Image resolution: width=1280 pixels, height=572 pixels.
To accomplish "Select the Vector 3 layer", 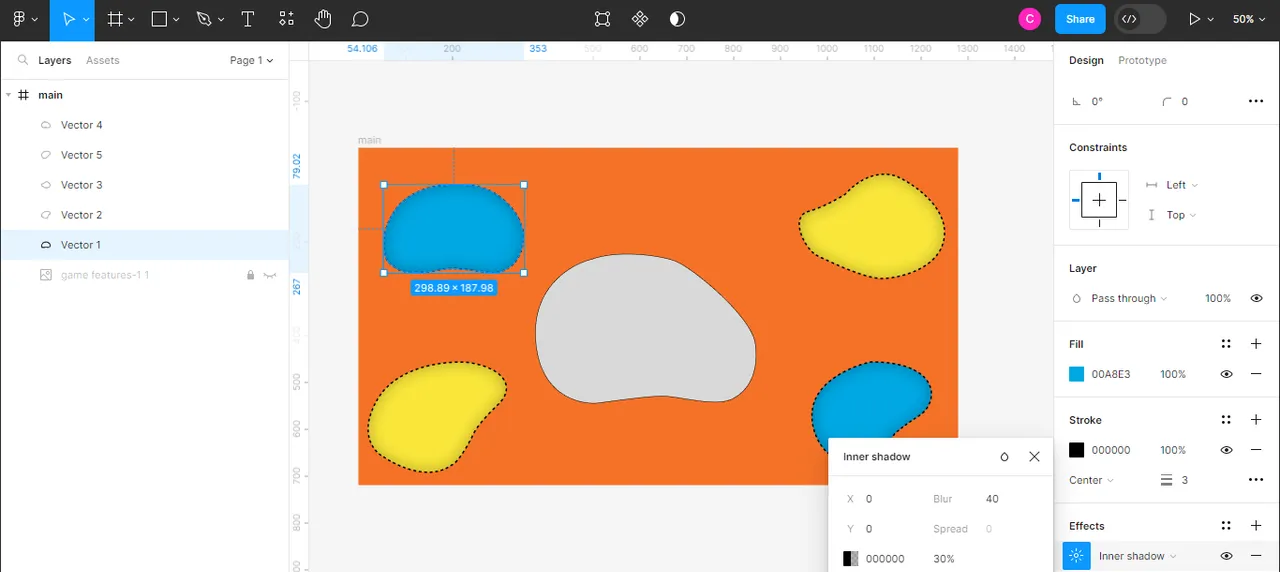I will tap(145, 185).
